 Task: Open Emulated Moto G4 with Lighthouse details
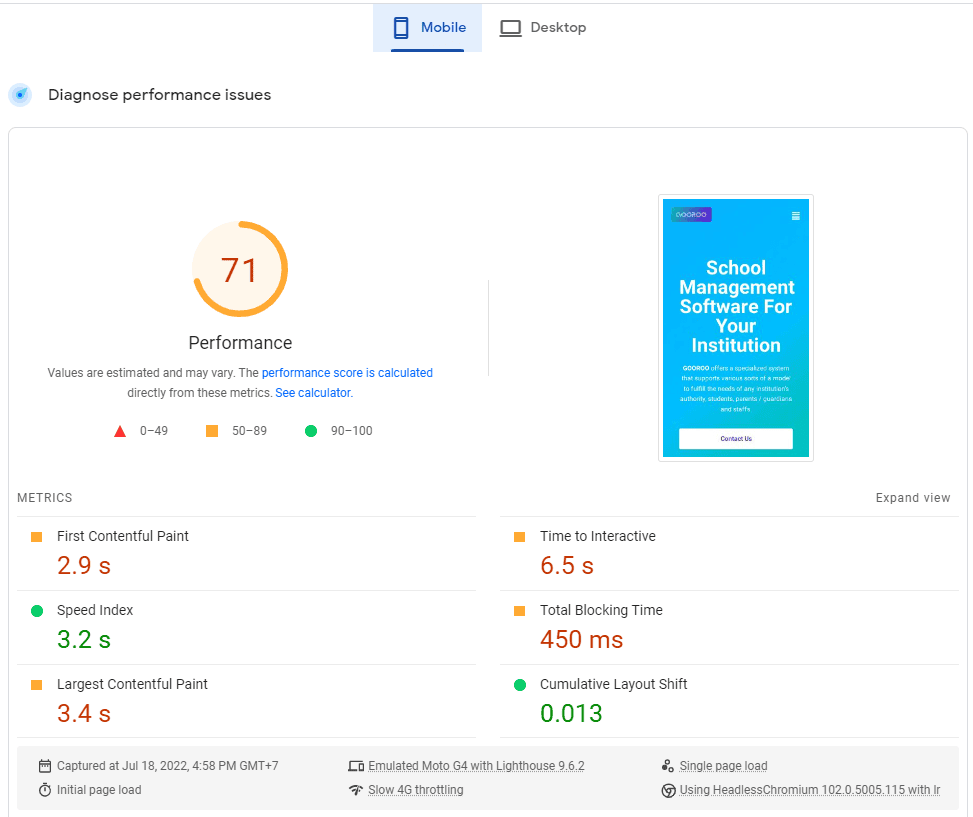476,766
